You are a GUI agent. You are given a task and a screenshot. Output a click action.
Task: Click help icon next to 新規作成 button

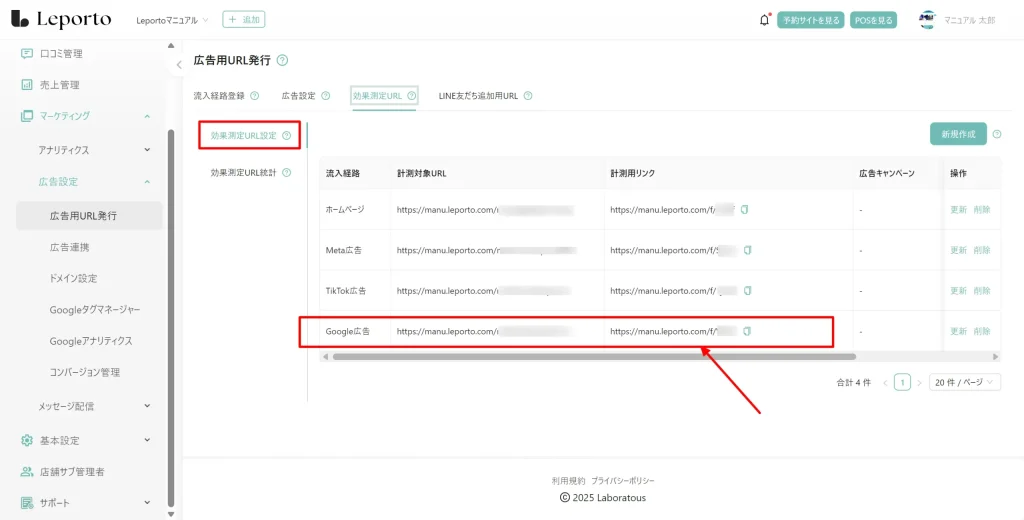coord(996,134)
